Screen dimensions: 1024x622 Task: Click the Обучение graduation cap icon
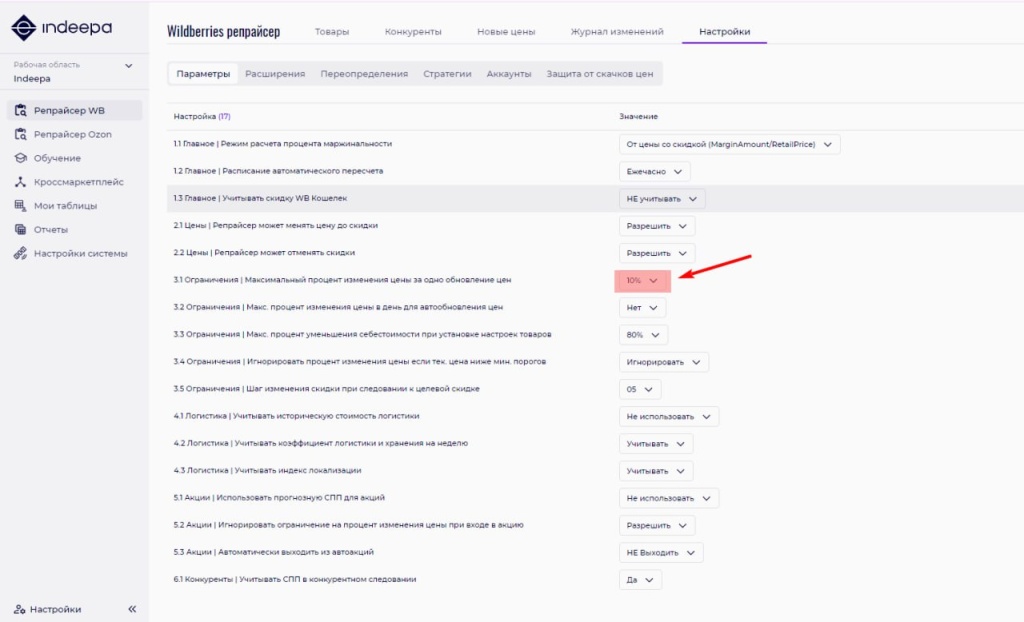pos(21,158)
